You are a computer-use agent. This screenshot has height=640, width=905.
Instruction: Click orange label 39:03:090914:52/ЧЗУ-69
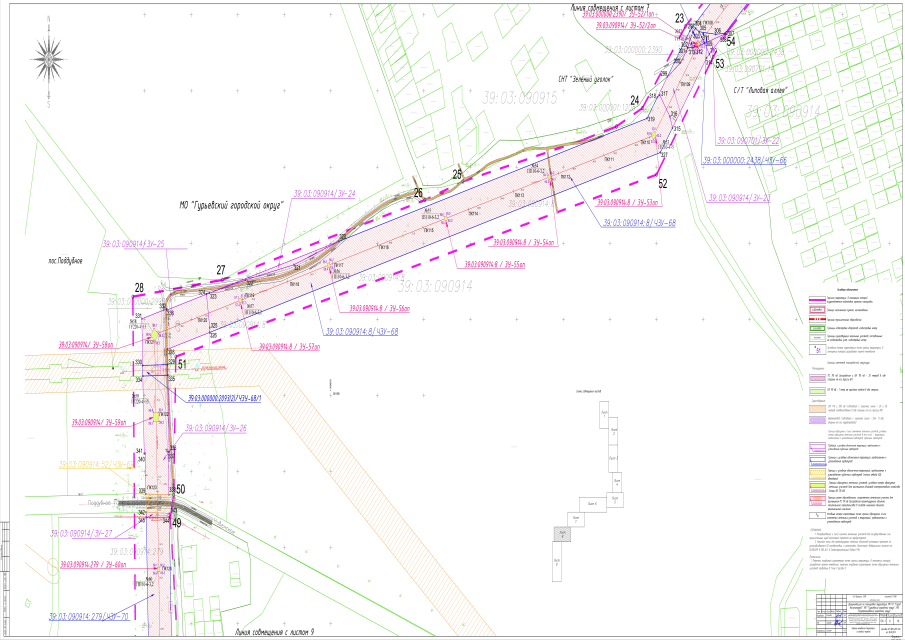pos(94,465)
